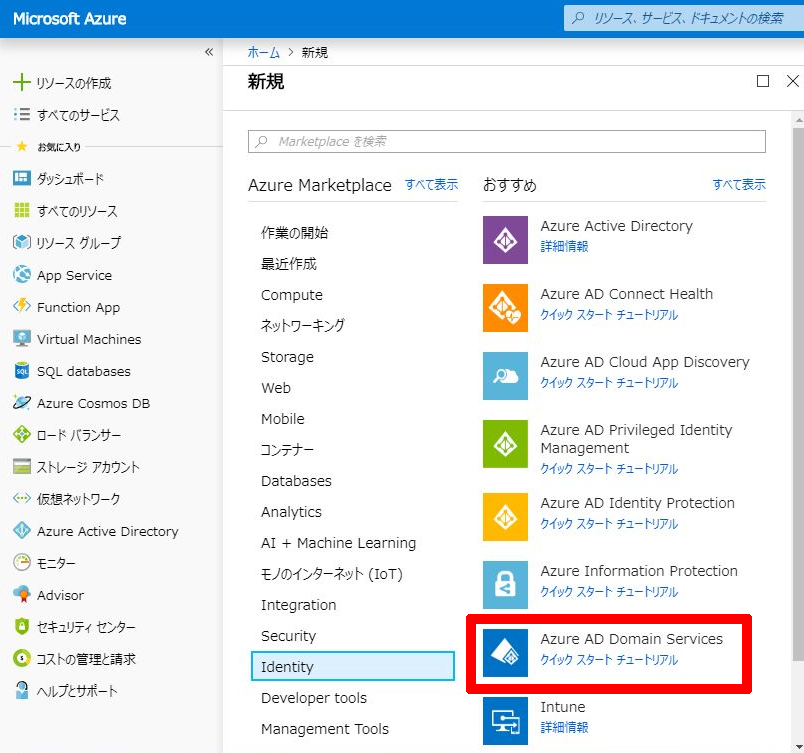Select the Compute category
Screen dimensions: 804x753
[292, 295]
